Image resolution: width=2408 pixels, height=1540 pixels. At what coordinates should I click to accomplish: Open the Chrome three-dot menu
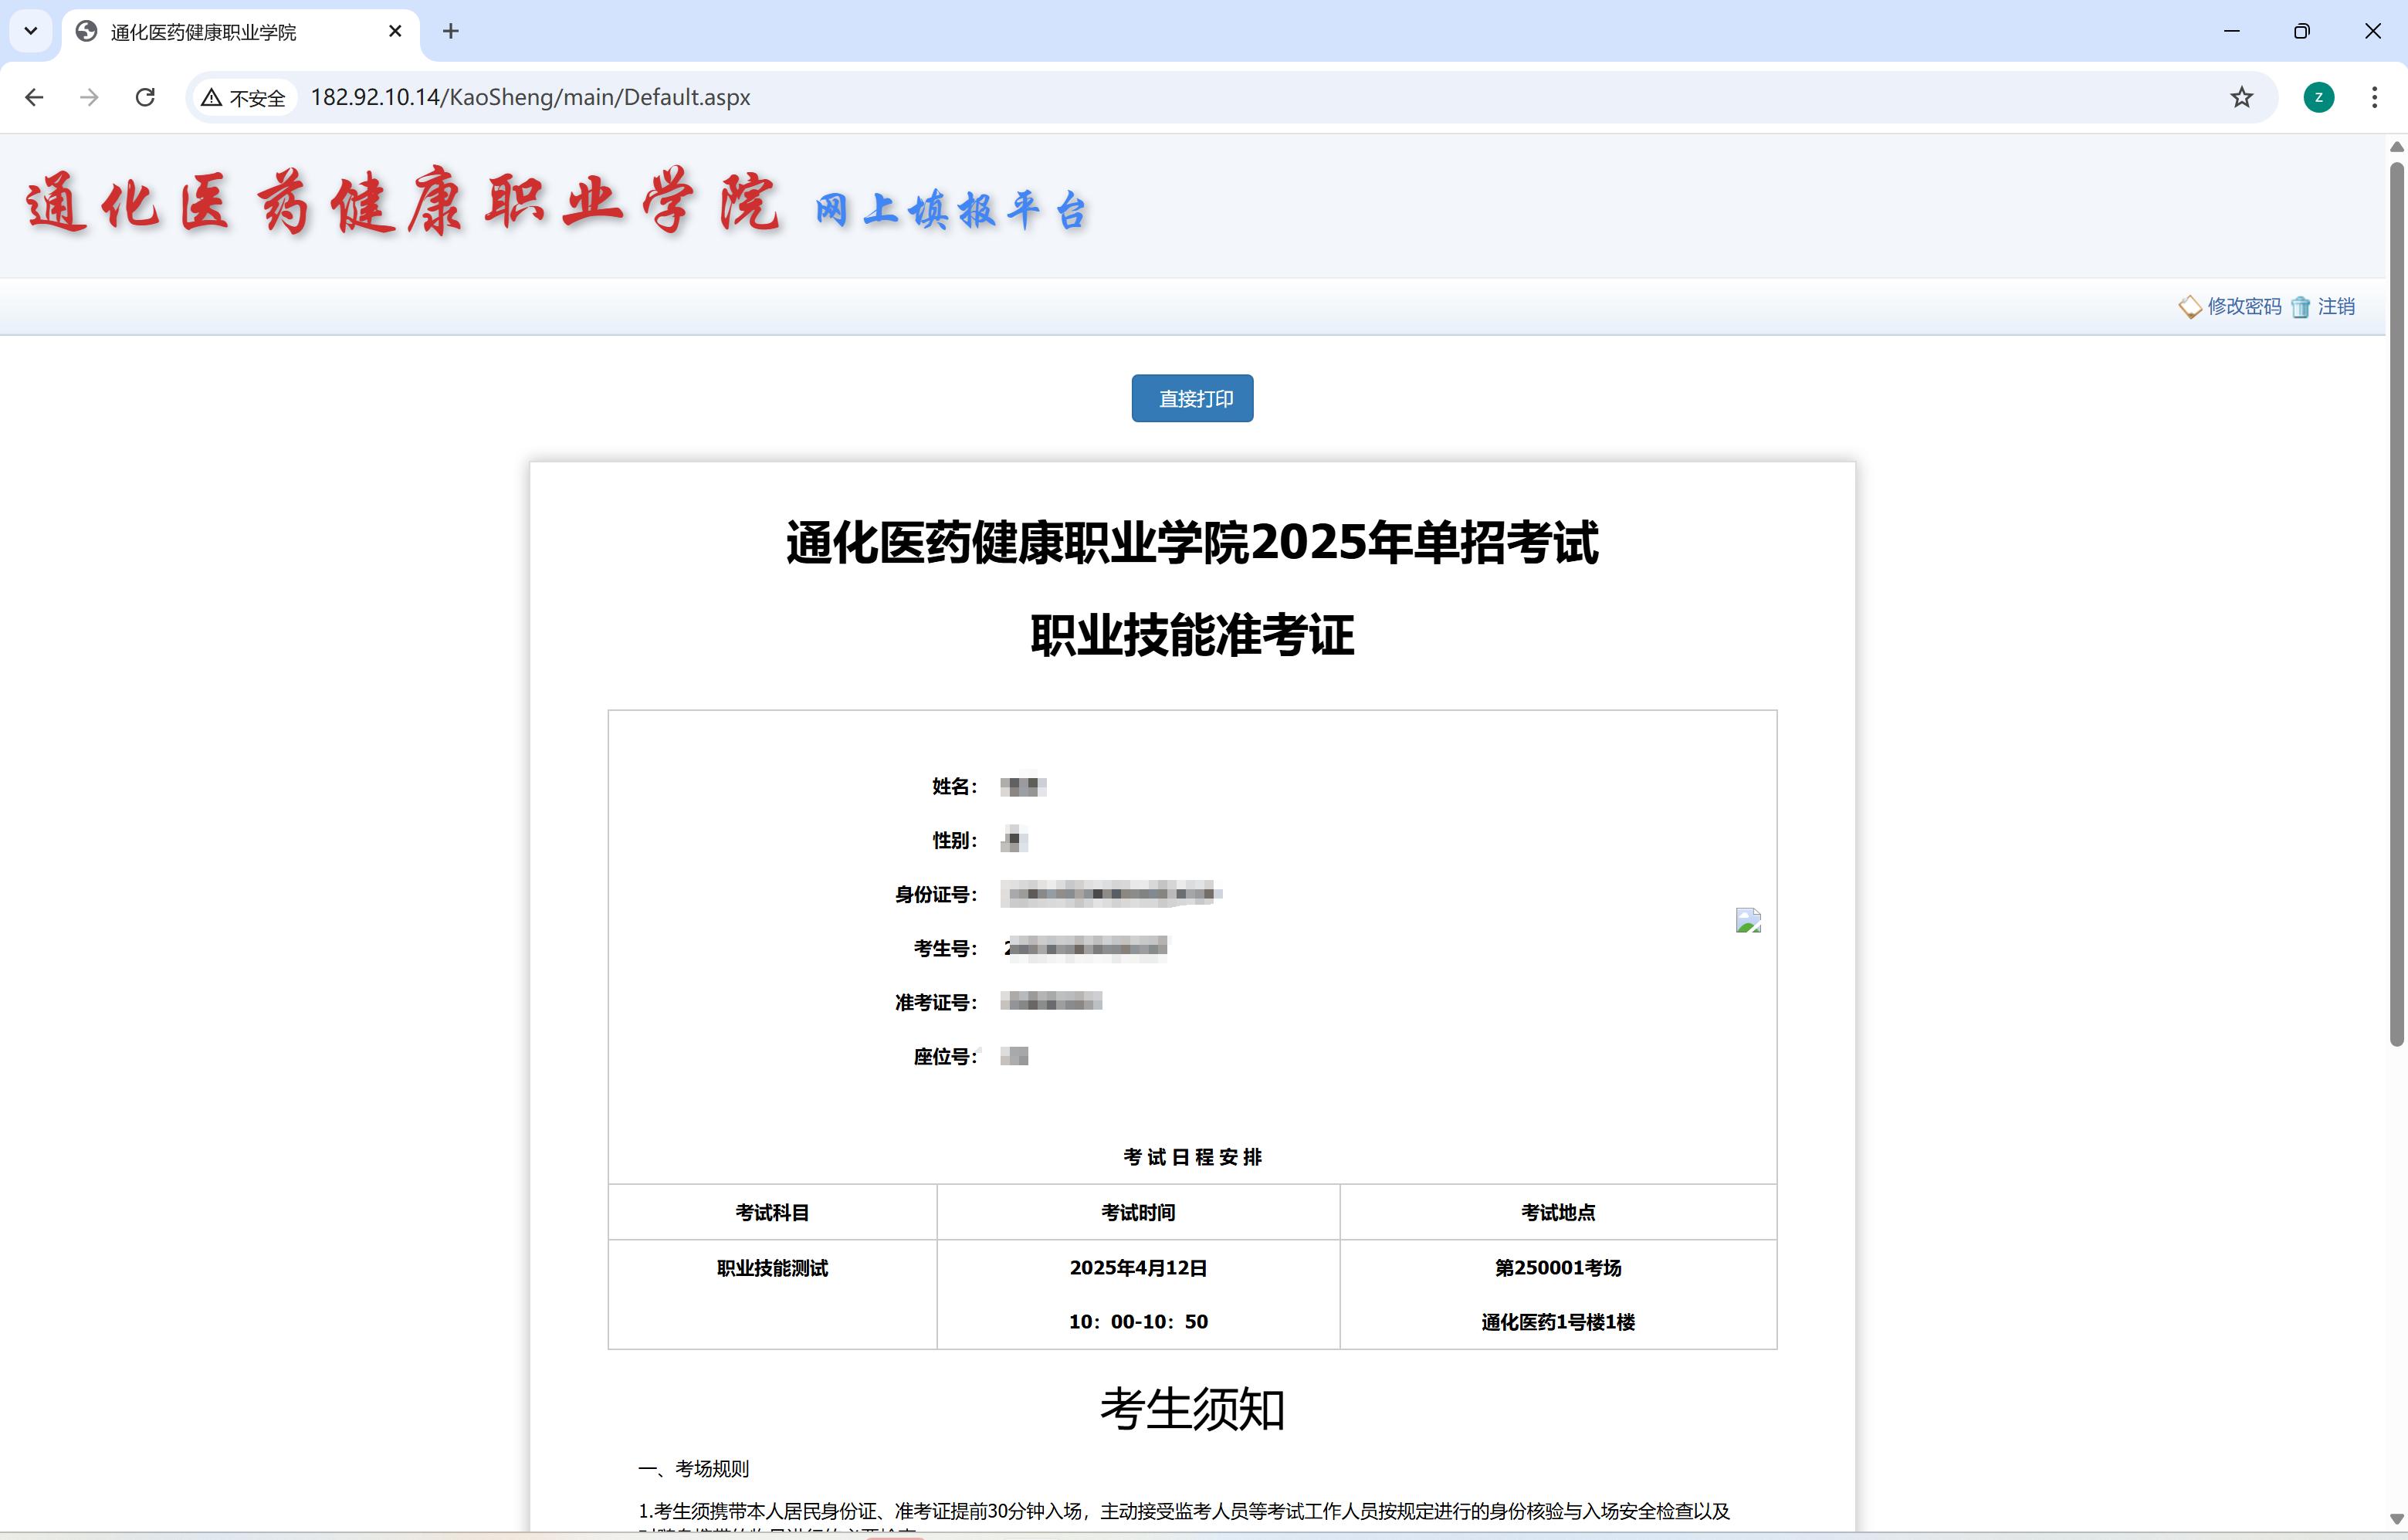click(2374, 97)
